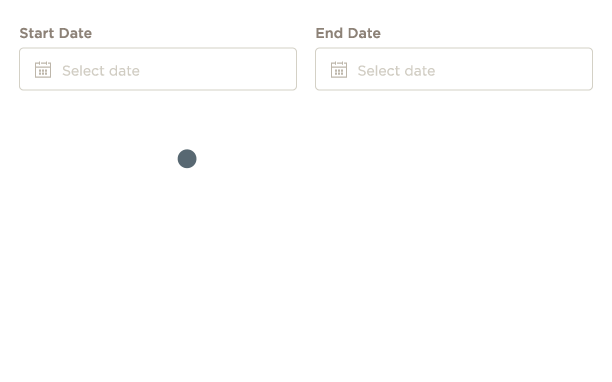The width and height of the screenshot is (612, 382).
Task: Activate the left date input box
Action: coord(158,69)
